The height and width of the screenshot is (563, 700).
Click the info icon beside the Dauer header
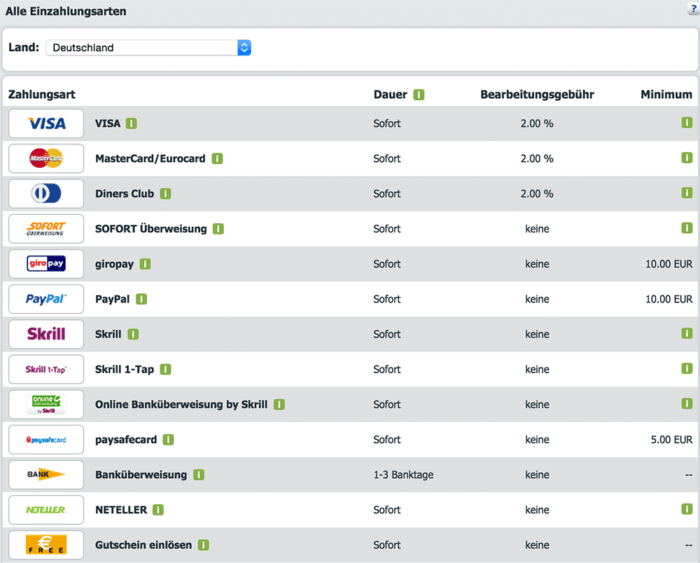pos(419,95)
